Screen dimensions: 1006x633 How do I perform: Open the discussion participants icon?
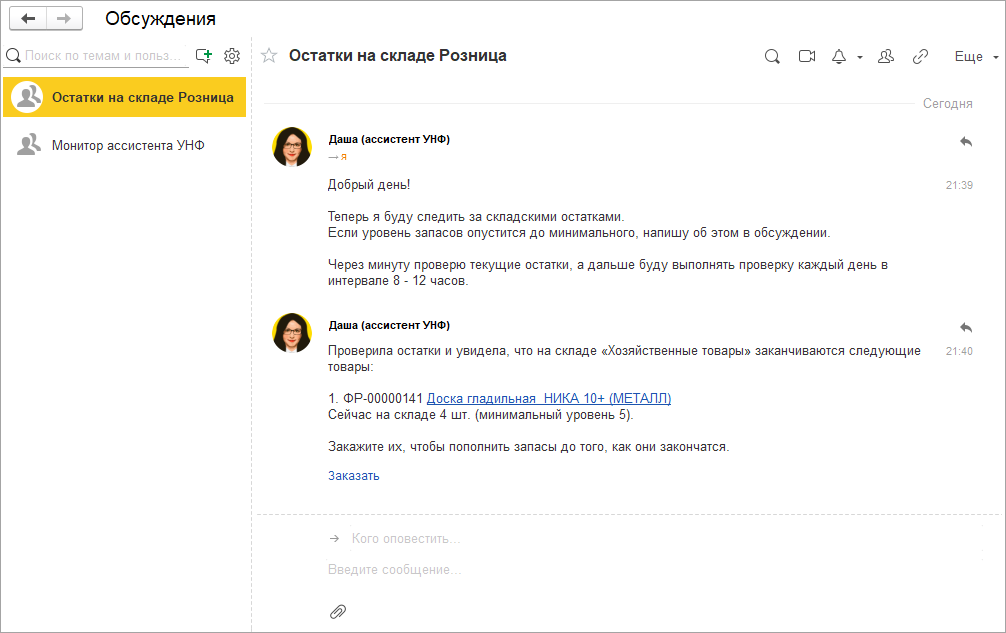tap(885, 57)
